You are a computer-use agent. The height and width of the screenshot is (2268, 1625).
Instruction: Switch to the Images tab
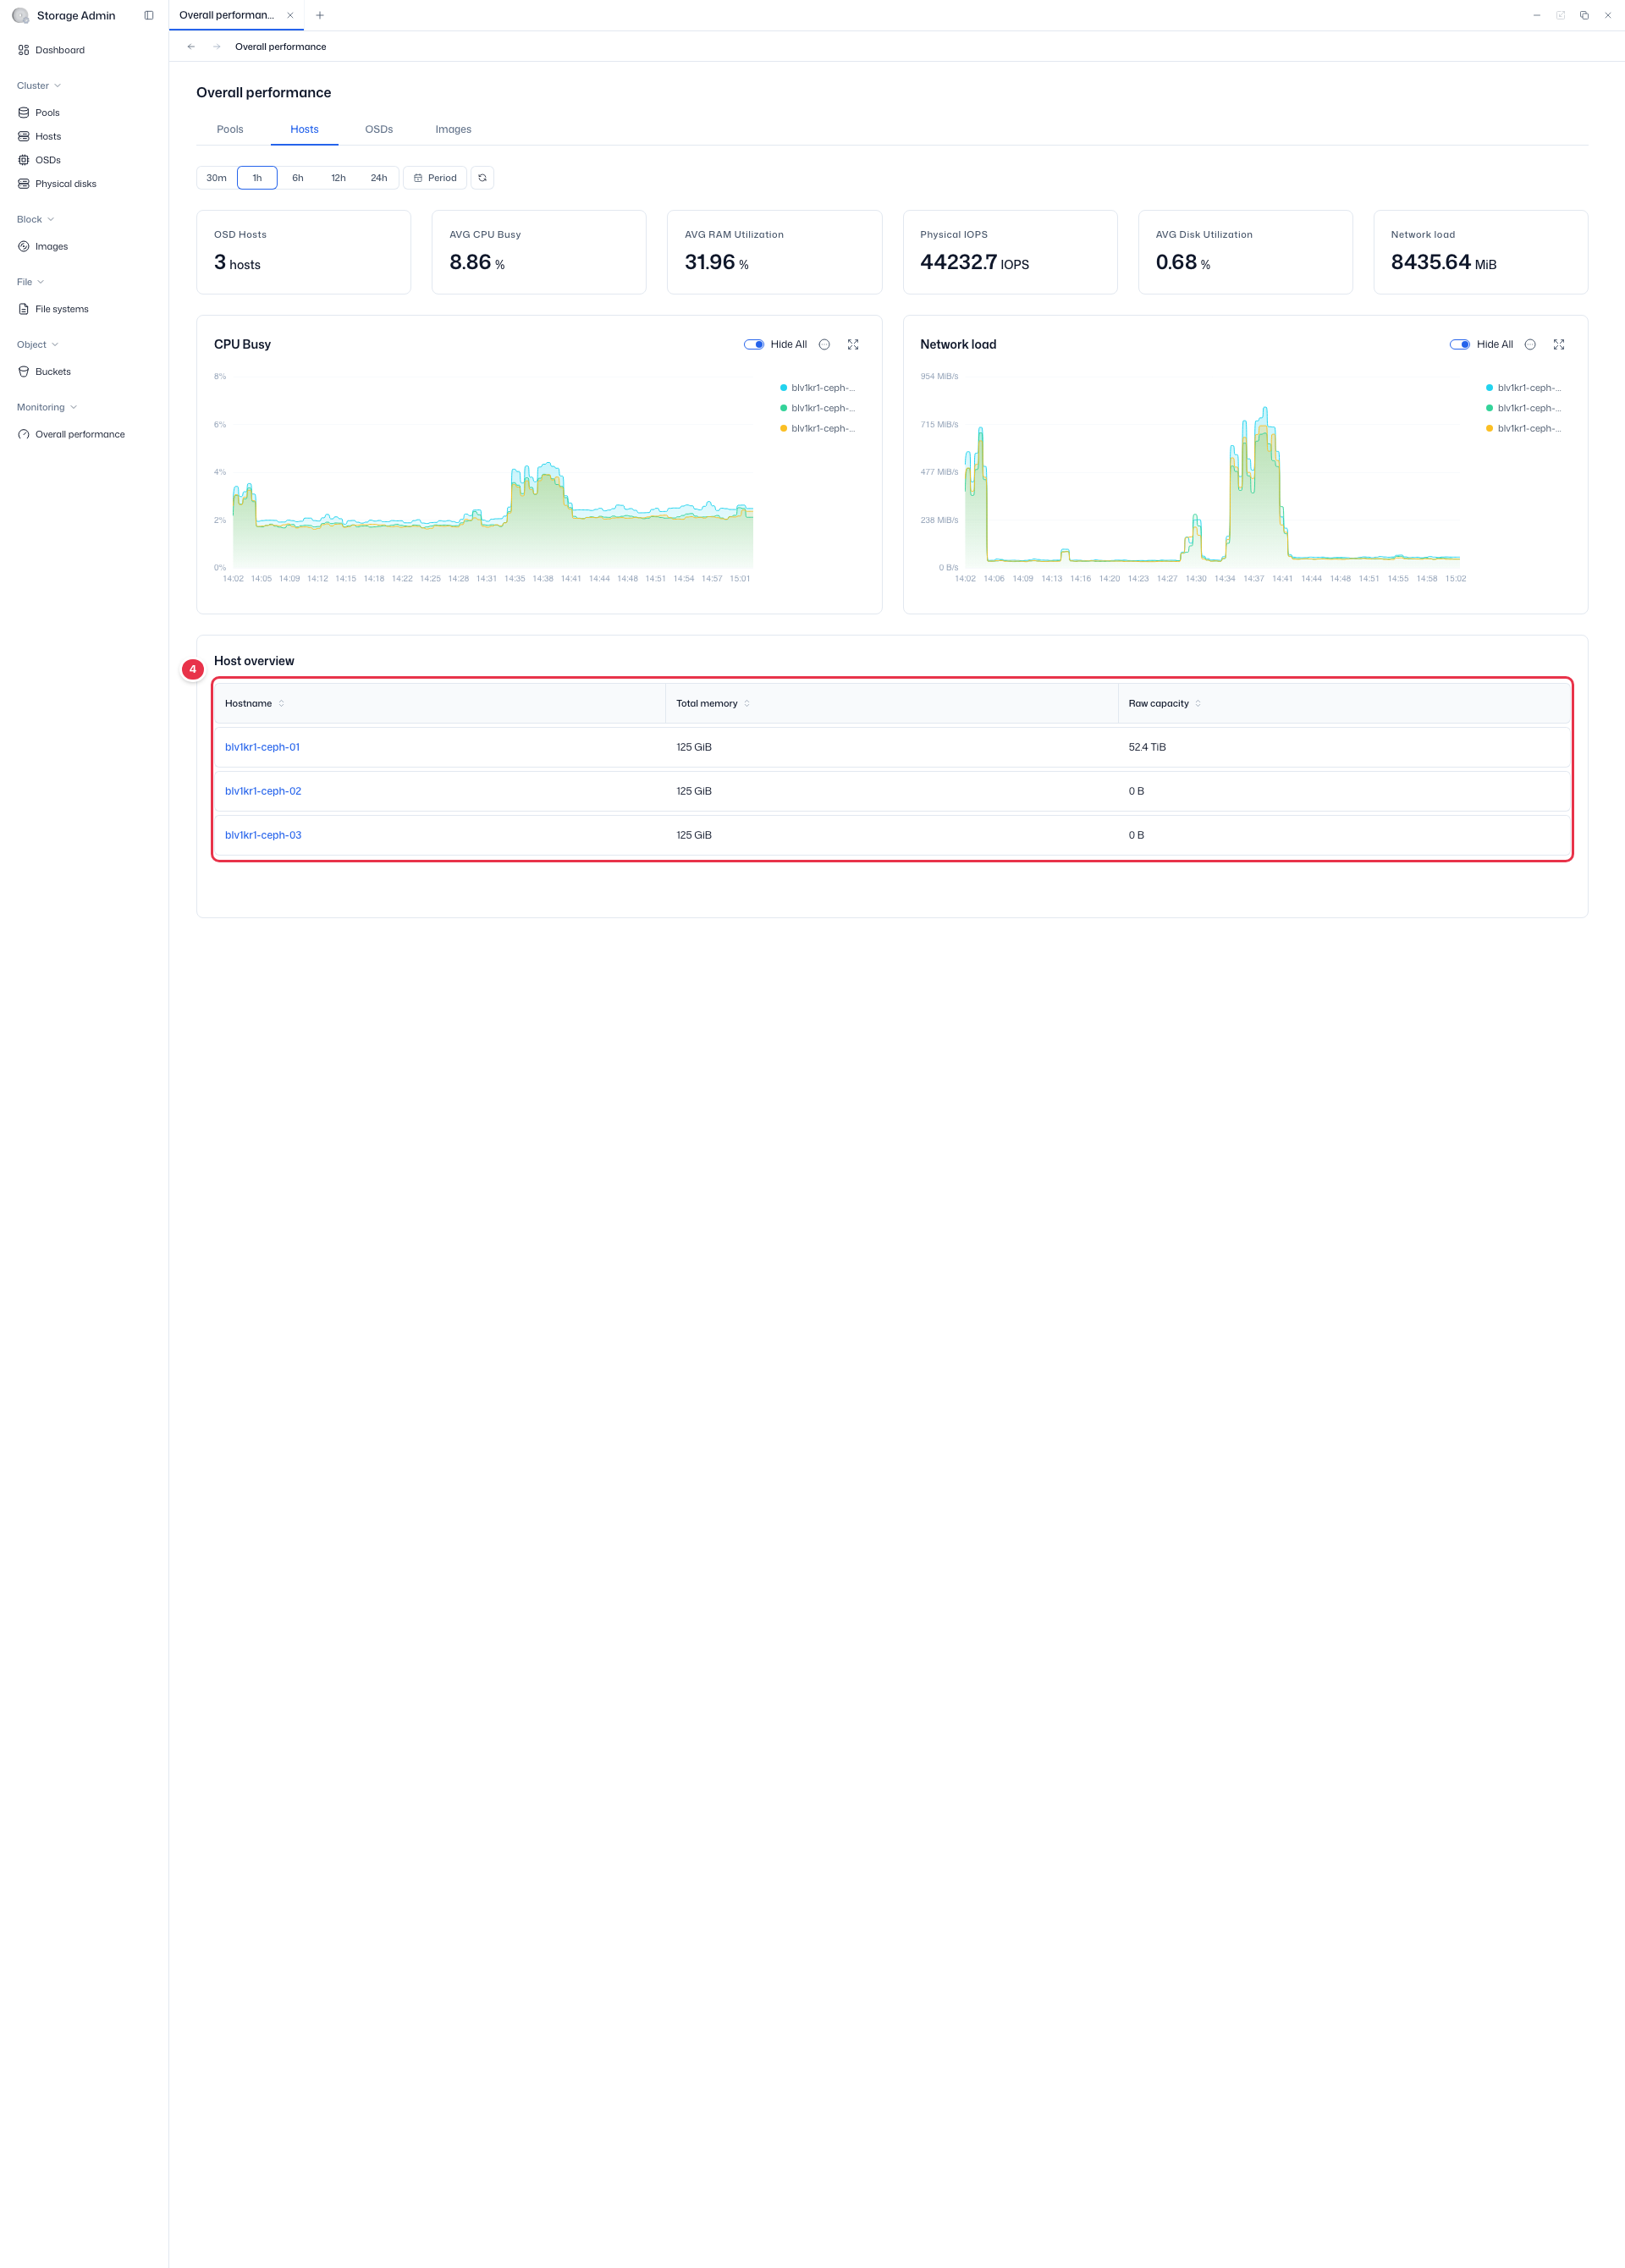453,129
